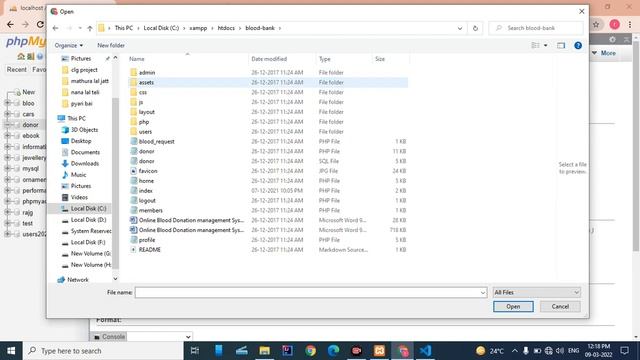Select the favicon JPG file
Viewport: 640px width, 360px height.
[x=148, y=171]
